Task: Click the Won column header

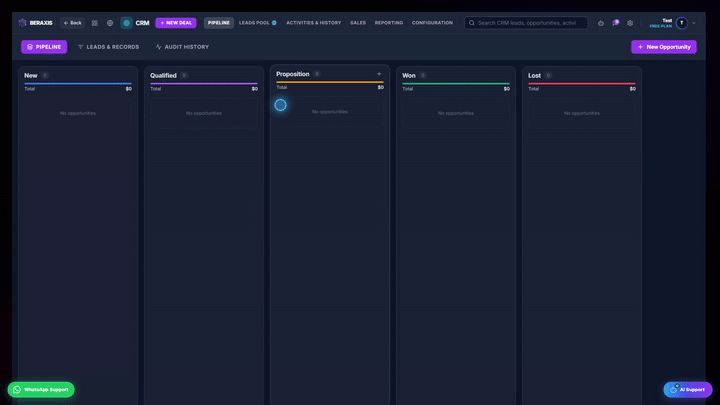Action: point(409,75)
